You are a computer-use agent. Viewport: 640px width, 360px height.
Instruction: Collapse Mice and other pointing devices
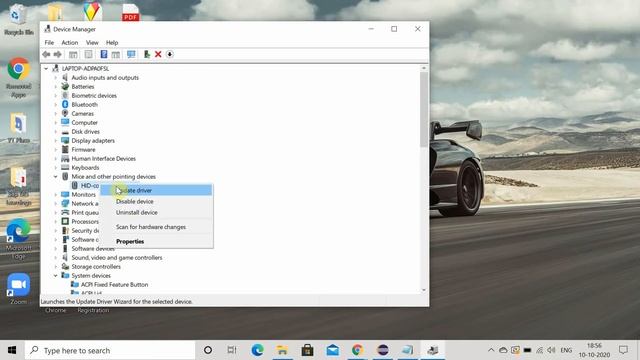pos(56,176)
